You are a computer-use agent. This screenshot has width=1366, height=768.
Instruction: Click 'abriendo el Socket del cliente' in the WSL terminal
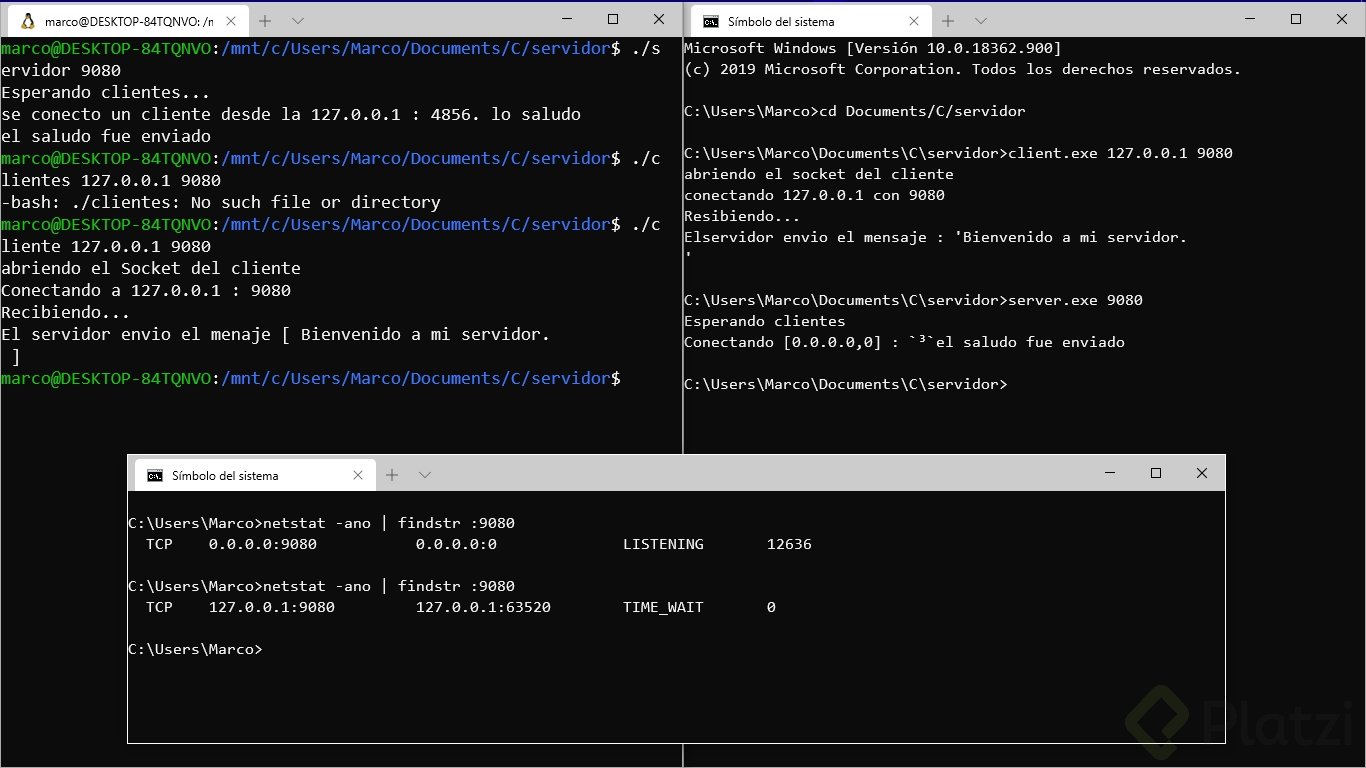coord(151,268)
